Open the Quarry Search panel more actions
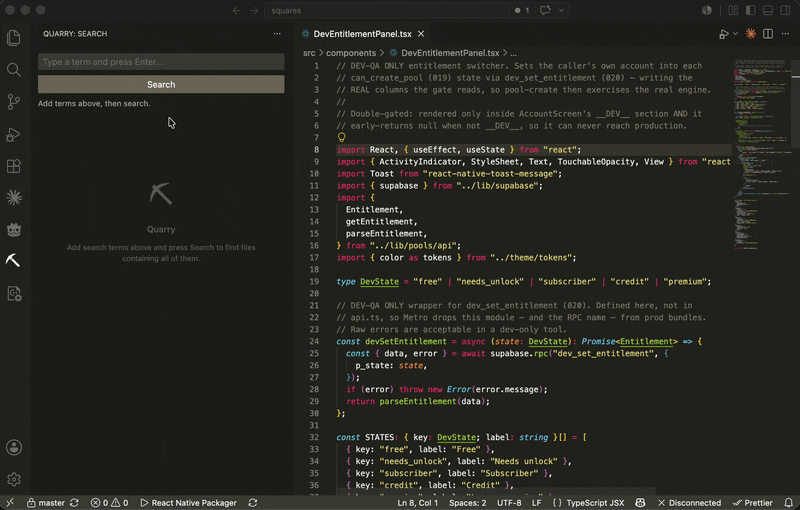The width and height of the screenshot is (800, 510). click(x=277, y=34)
